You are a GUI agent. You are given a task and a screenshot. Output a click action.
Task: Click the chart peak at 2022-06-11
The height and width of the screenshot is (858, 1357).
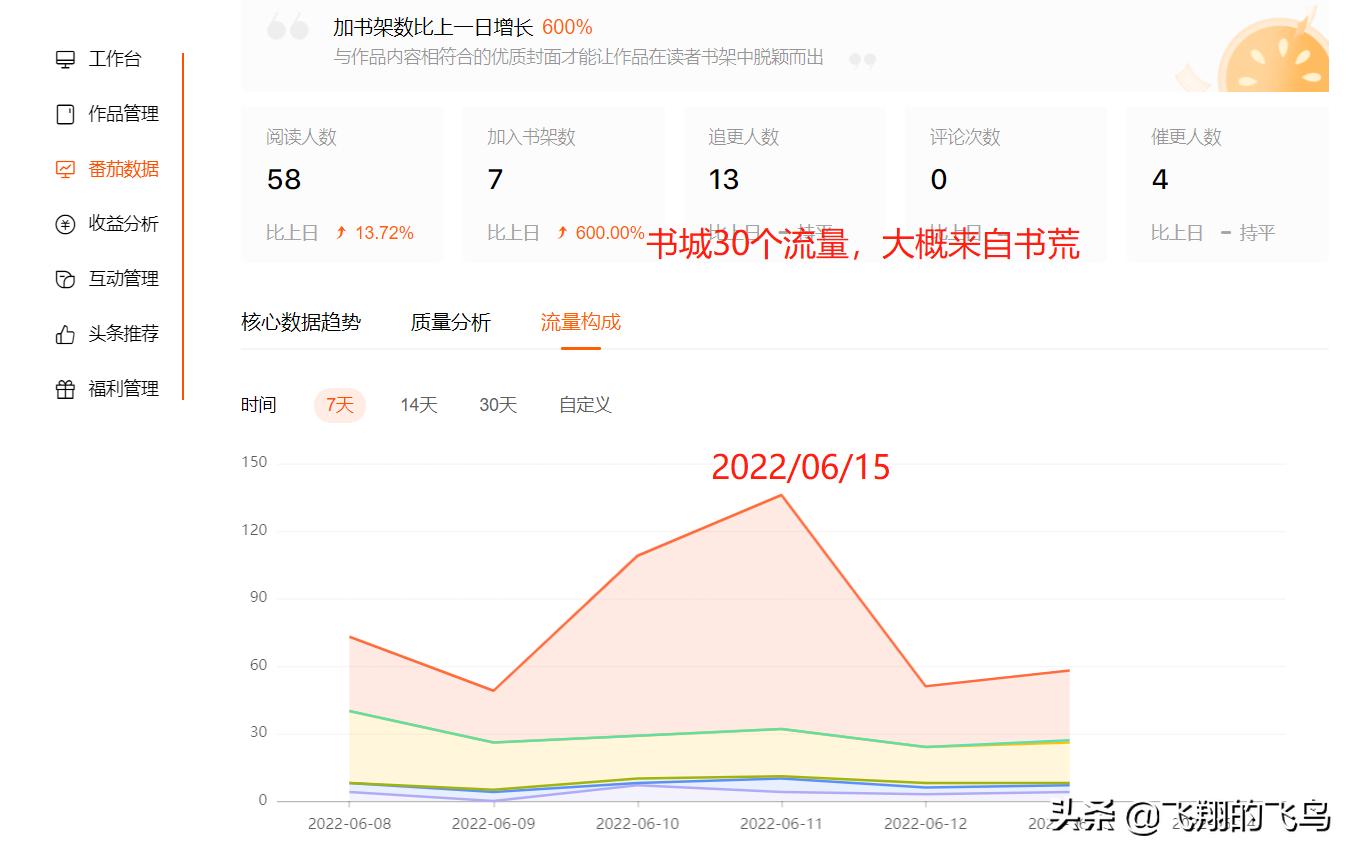(x=780, y=494)
